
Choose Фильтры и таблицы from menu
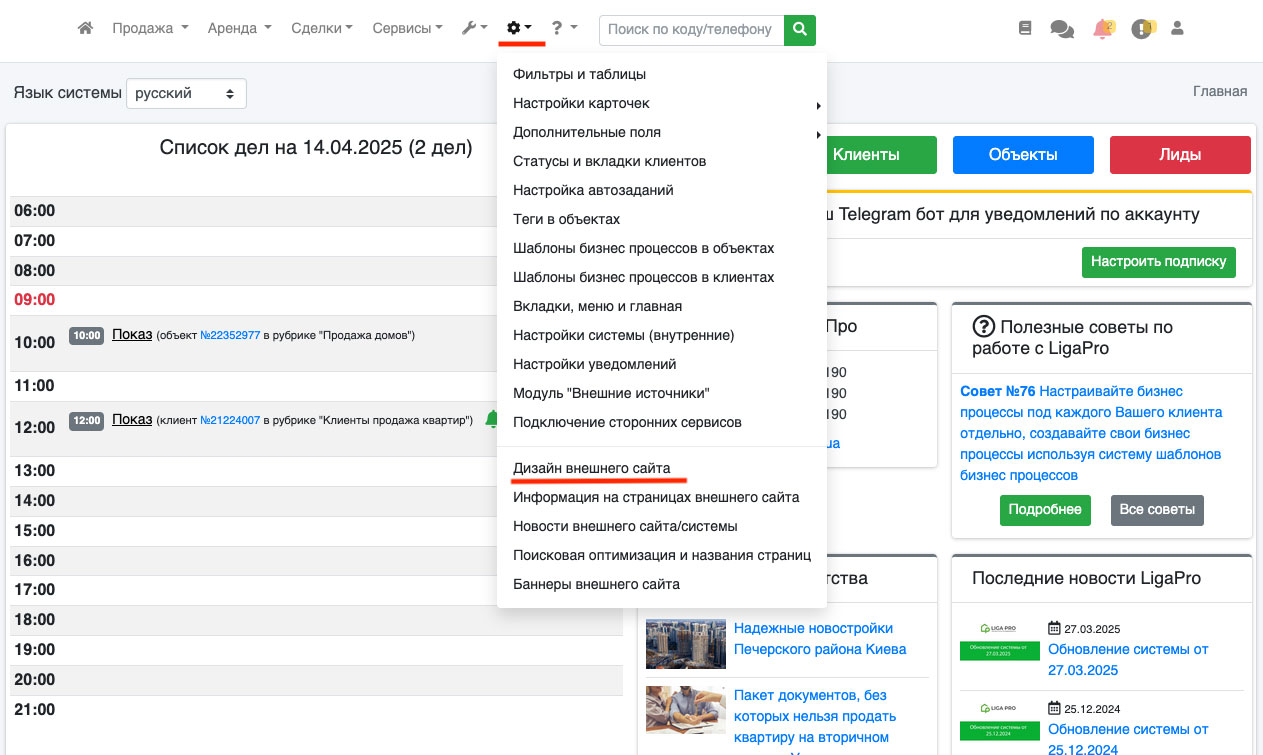[x=579, y=74]
